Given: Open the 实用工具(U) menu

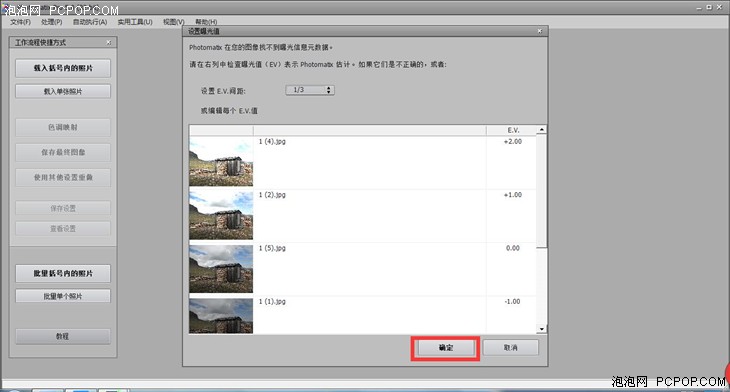Looking at the screenshot, I should pyautogui.click(x=135, y=22).
